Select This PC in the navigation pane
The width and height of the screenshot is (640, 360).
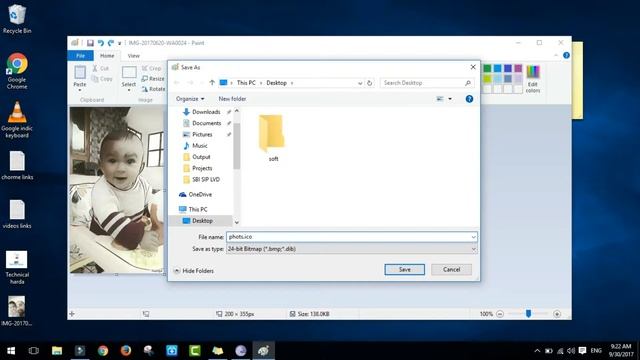coord(193,209)
